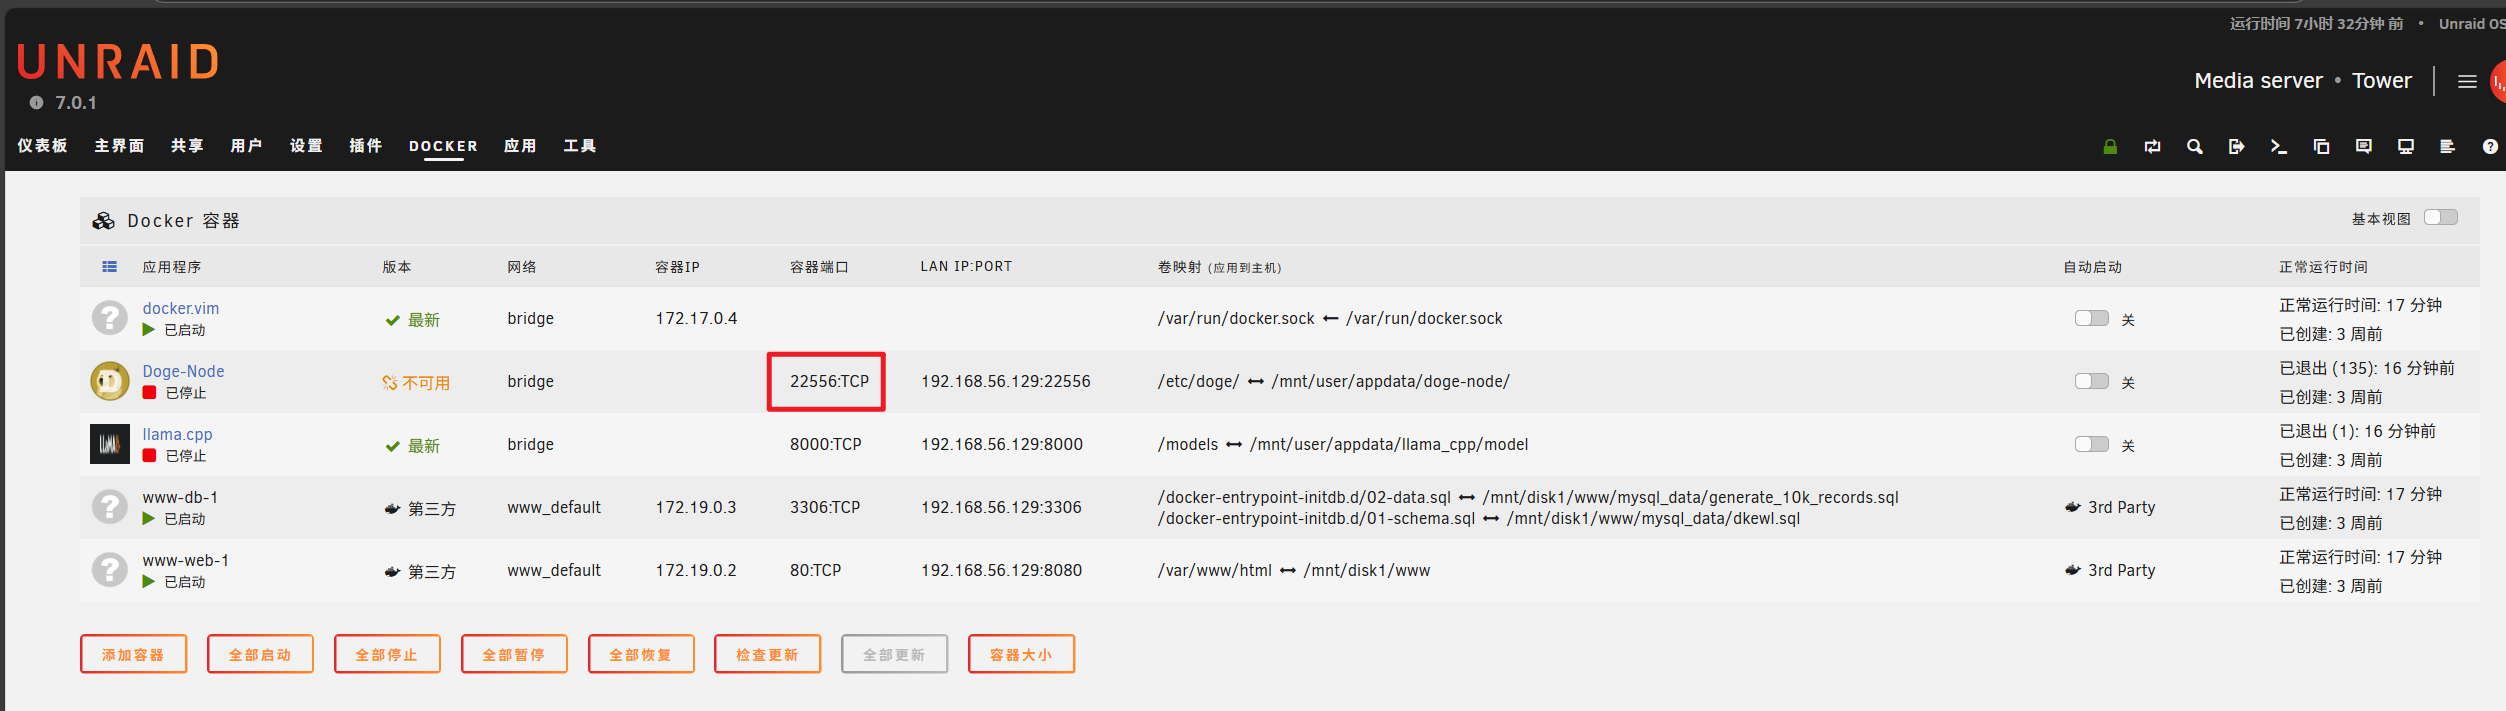Open the web terminal icon
The width and height of the screenshot is (2506, 711).
point(2279,147)
